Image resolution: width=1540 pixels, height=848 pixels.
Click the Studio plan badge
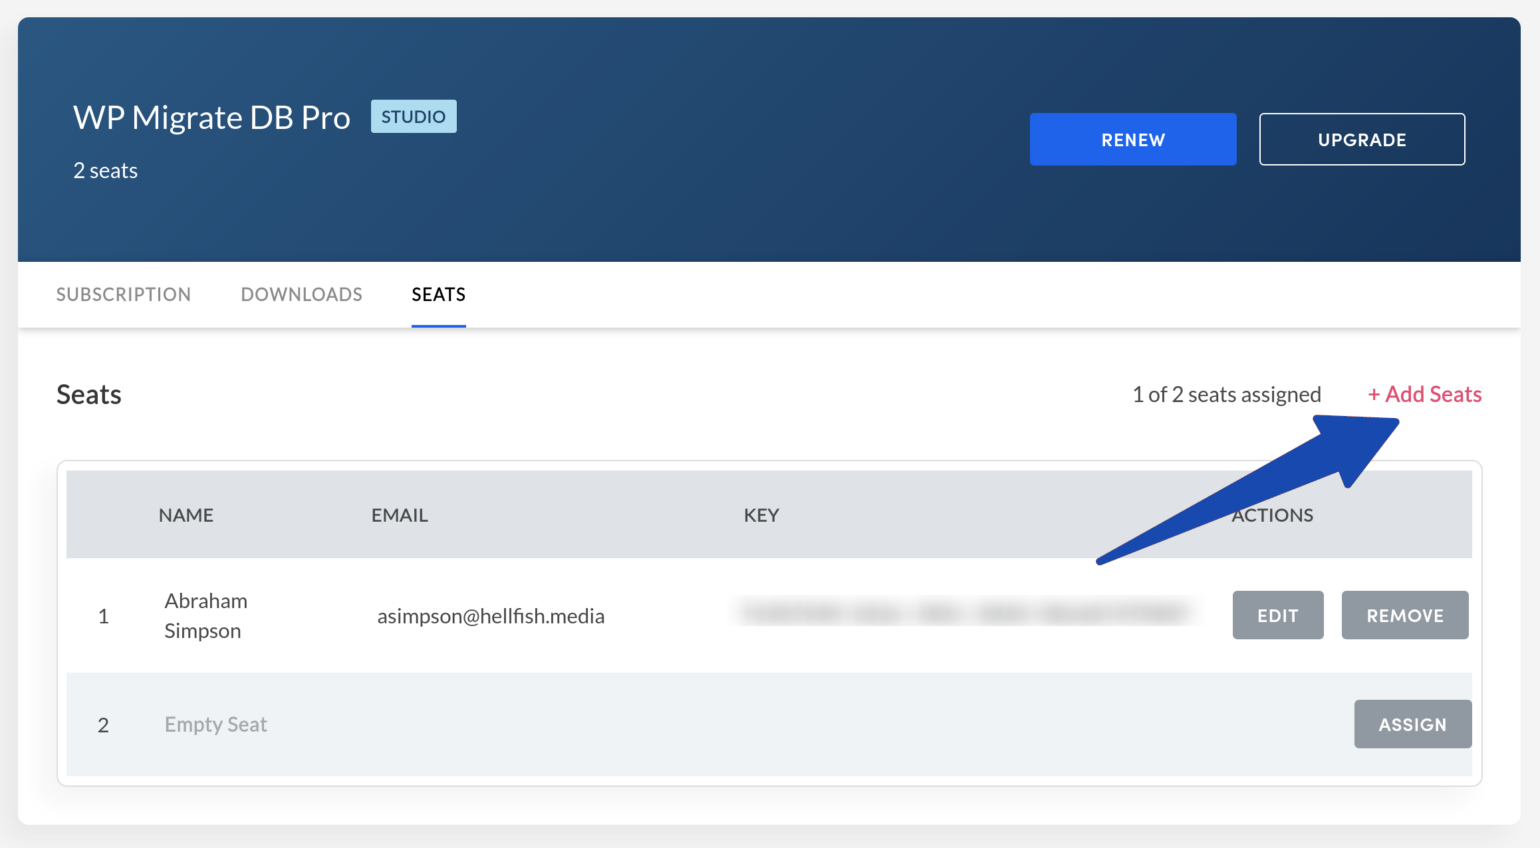point(413,116)
